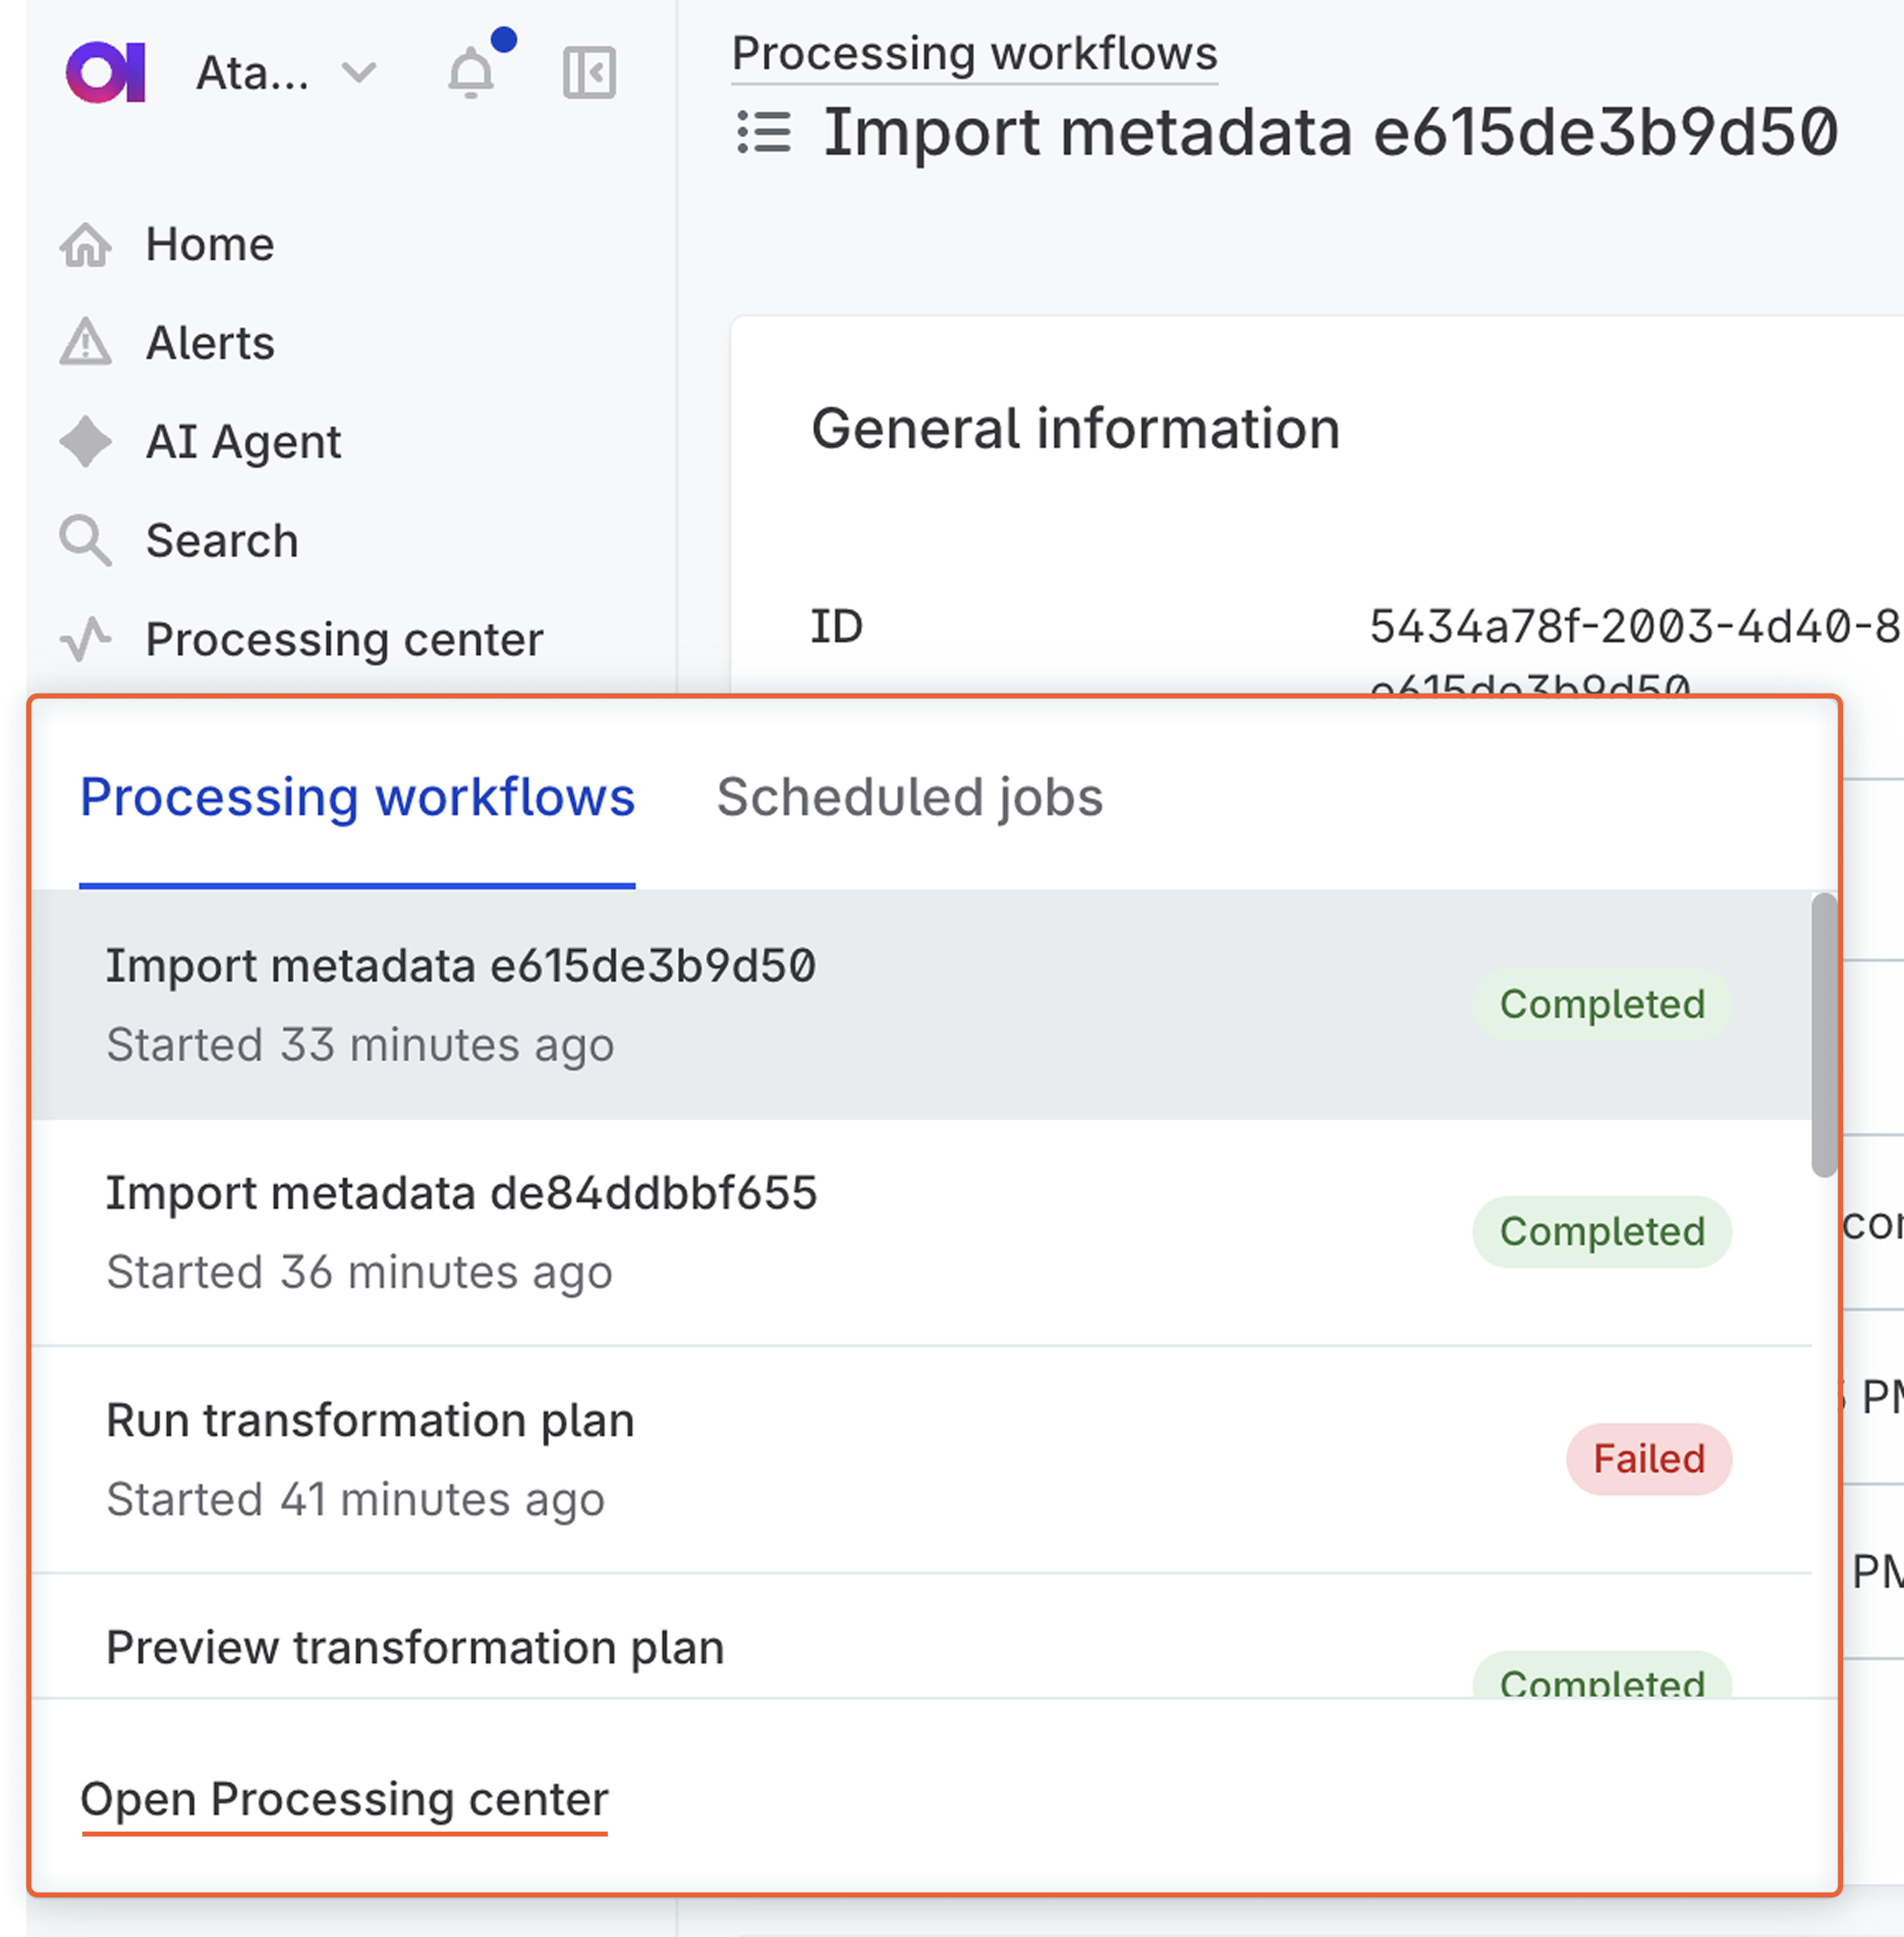
Task: Click the list icon beside page title
Action: pos(764,133)
